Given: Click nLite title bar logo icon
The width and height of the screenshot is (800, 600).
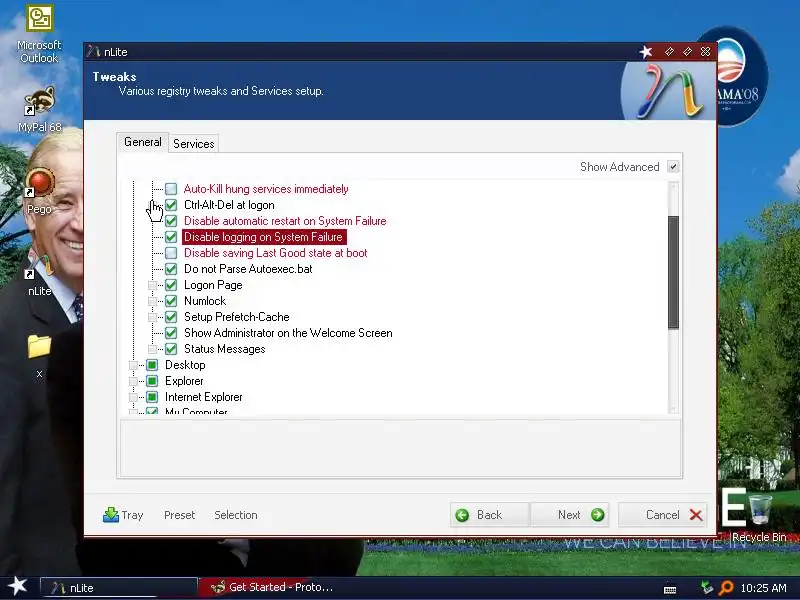Looking at the screenshot, I should point(93,51).
